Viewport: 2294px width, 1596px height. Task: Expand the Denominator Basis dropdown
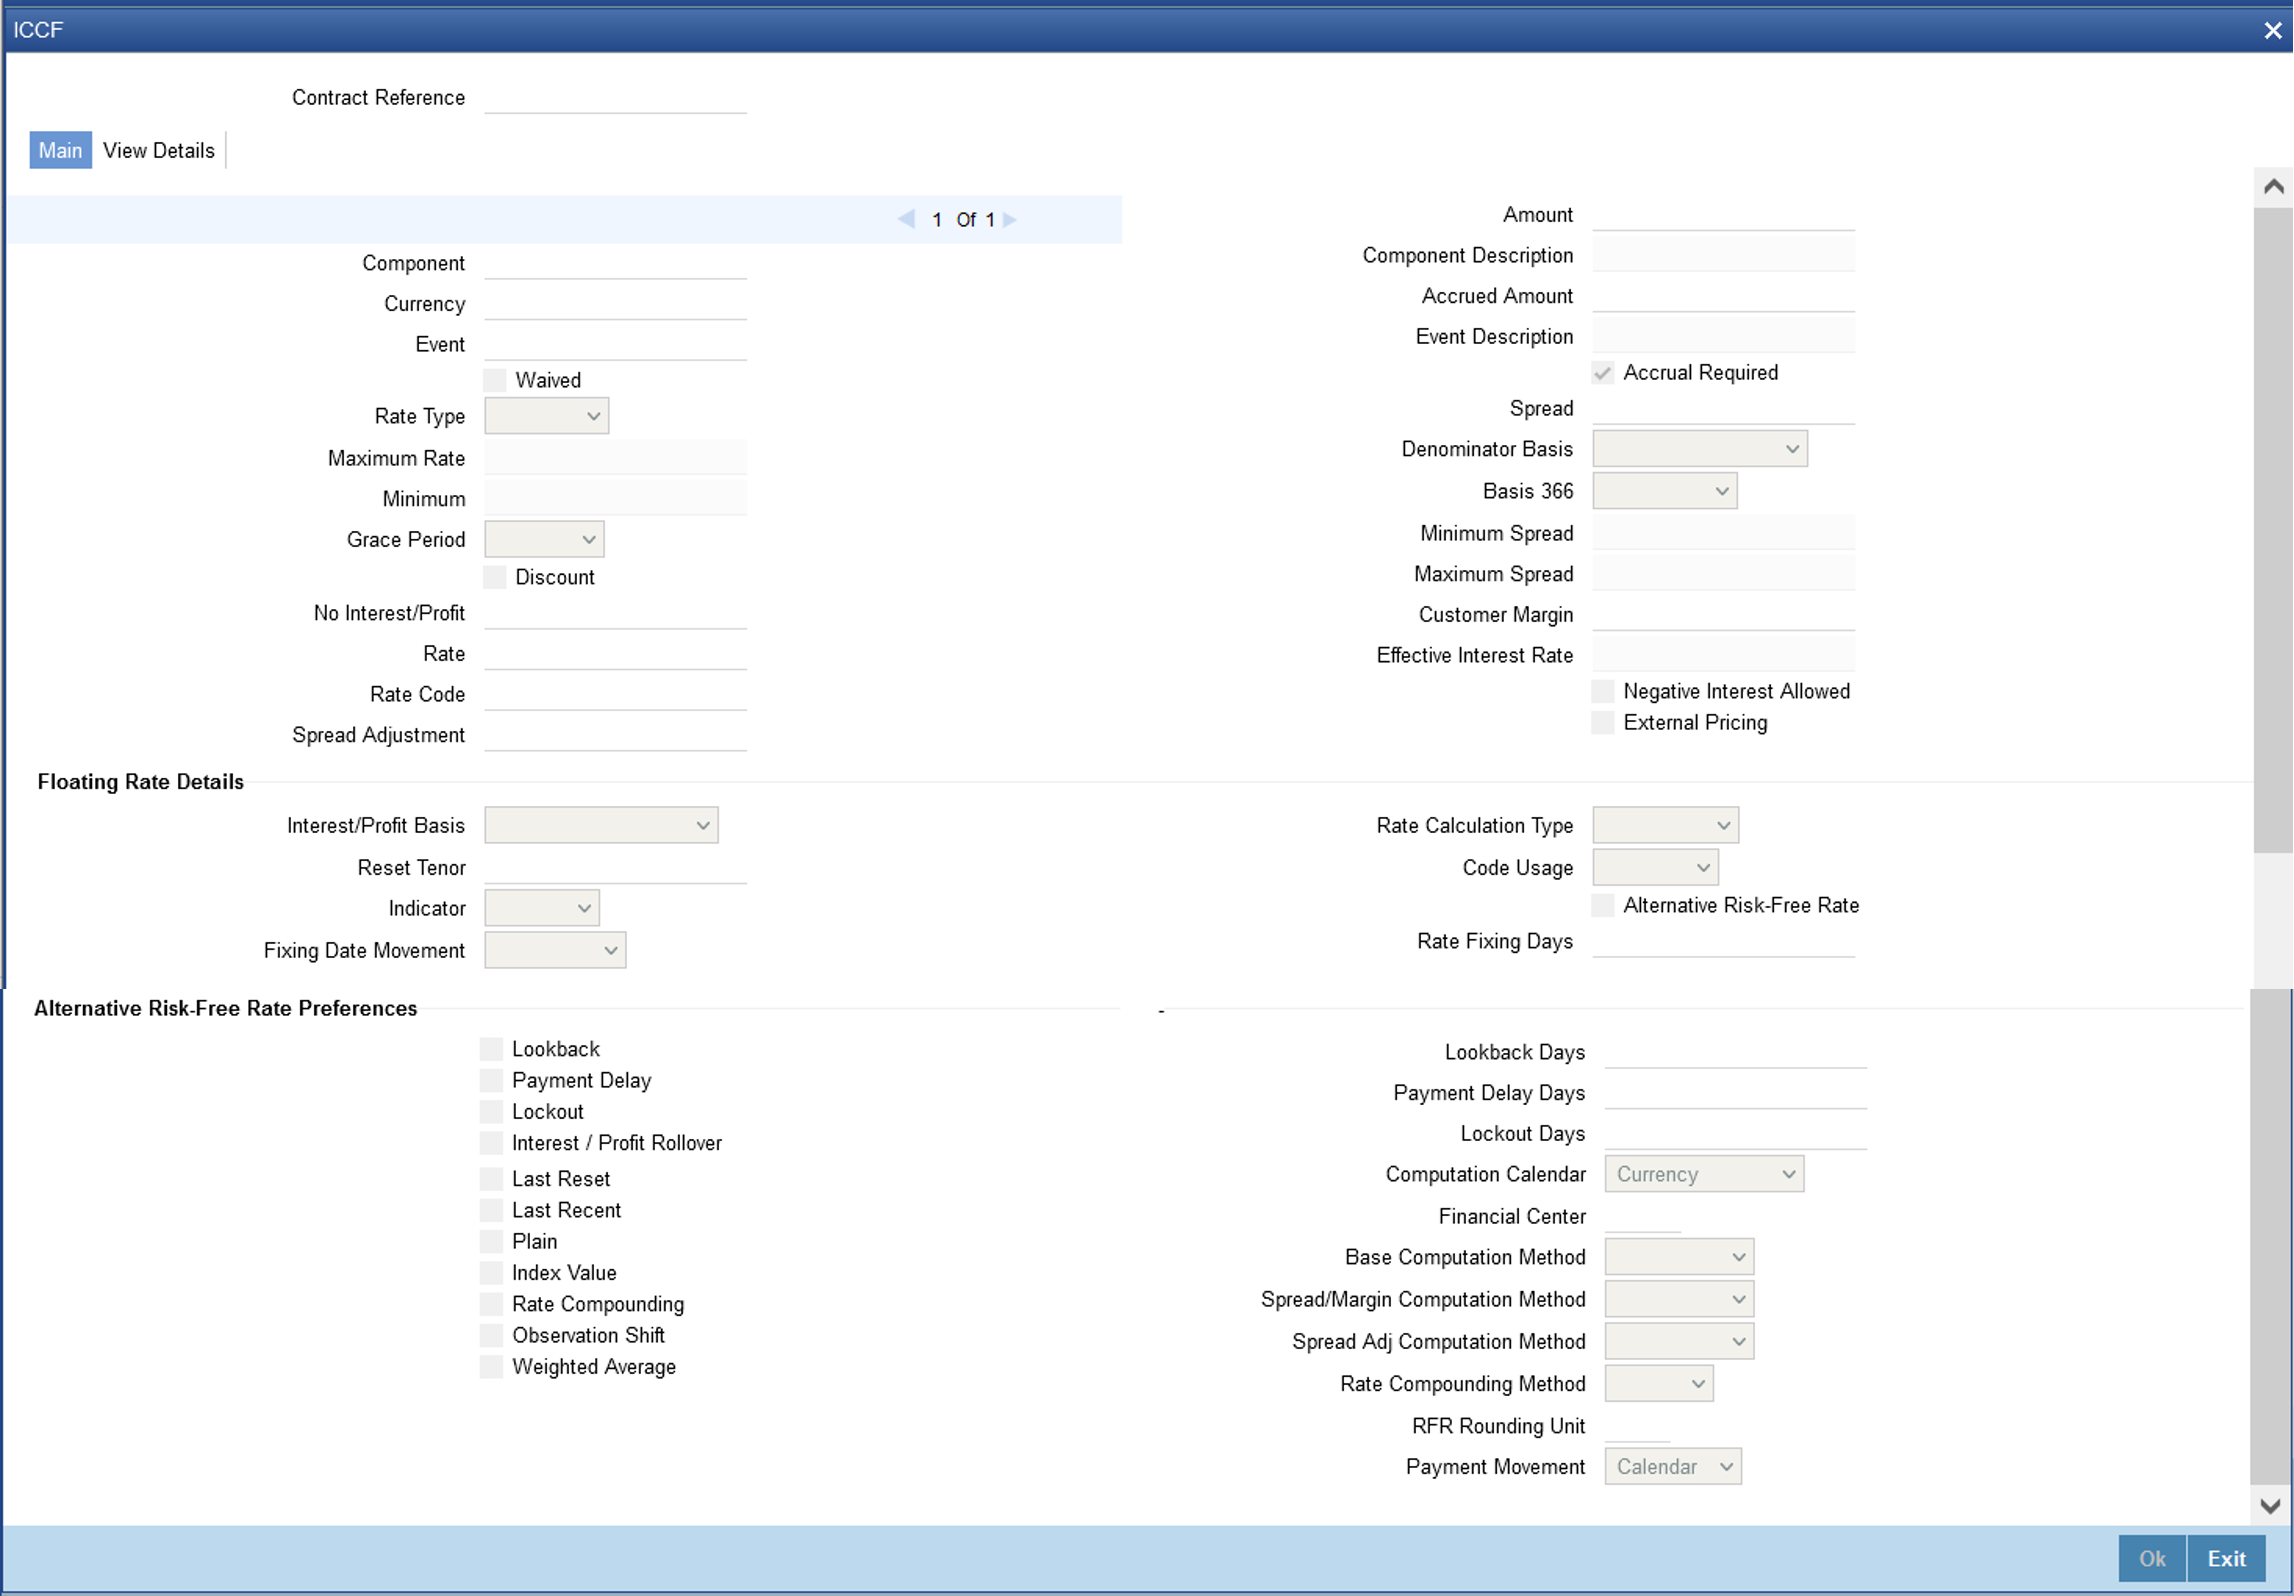1699,449
